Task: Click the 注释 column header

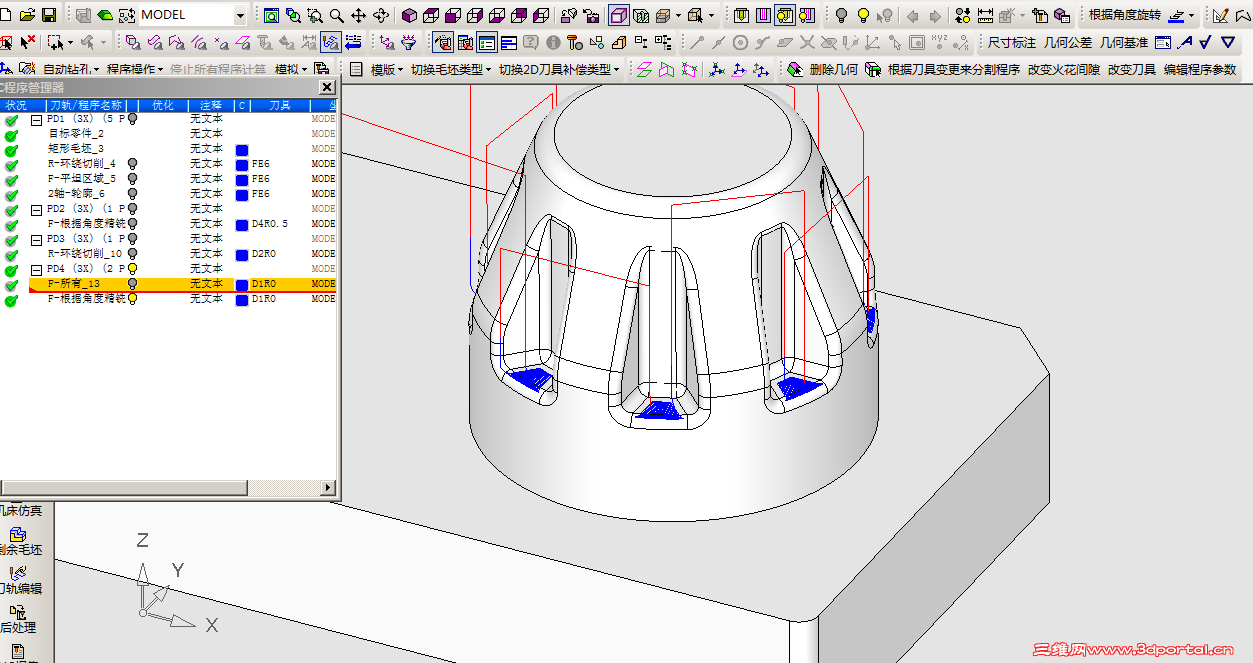Action: click(210, 105)
